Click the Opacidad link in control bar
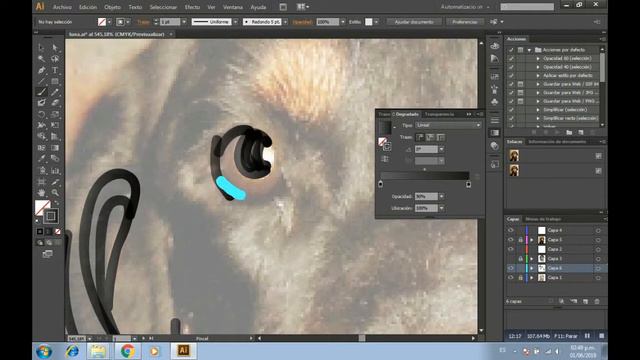This screenshot has height=360, width=640. (x=302, y=22)
